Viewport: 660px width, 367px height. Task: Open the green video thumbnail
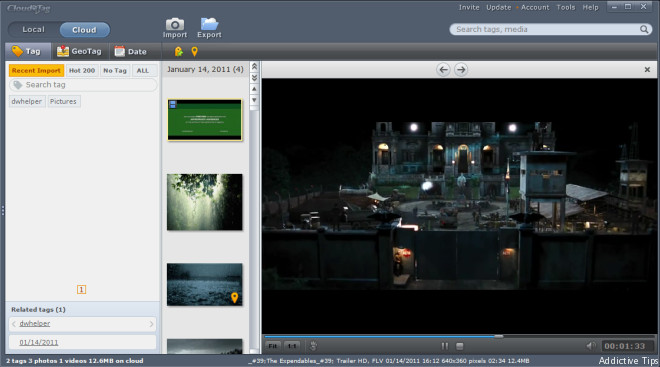[x=205, y=120]
